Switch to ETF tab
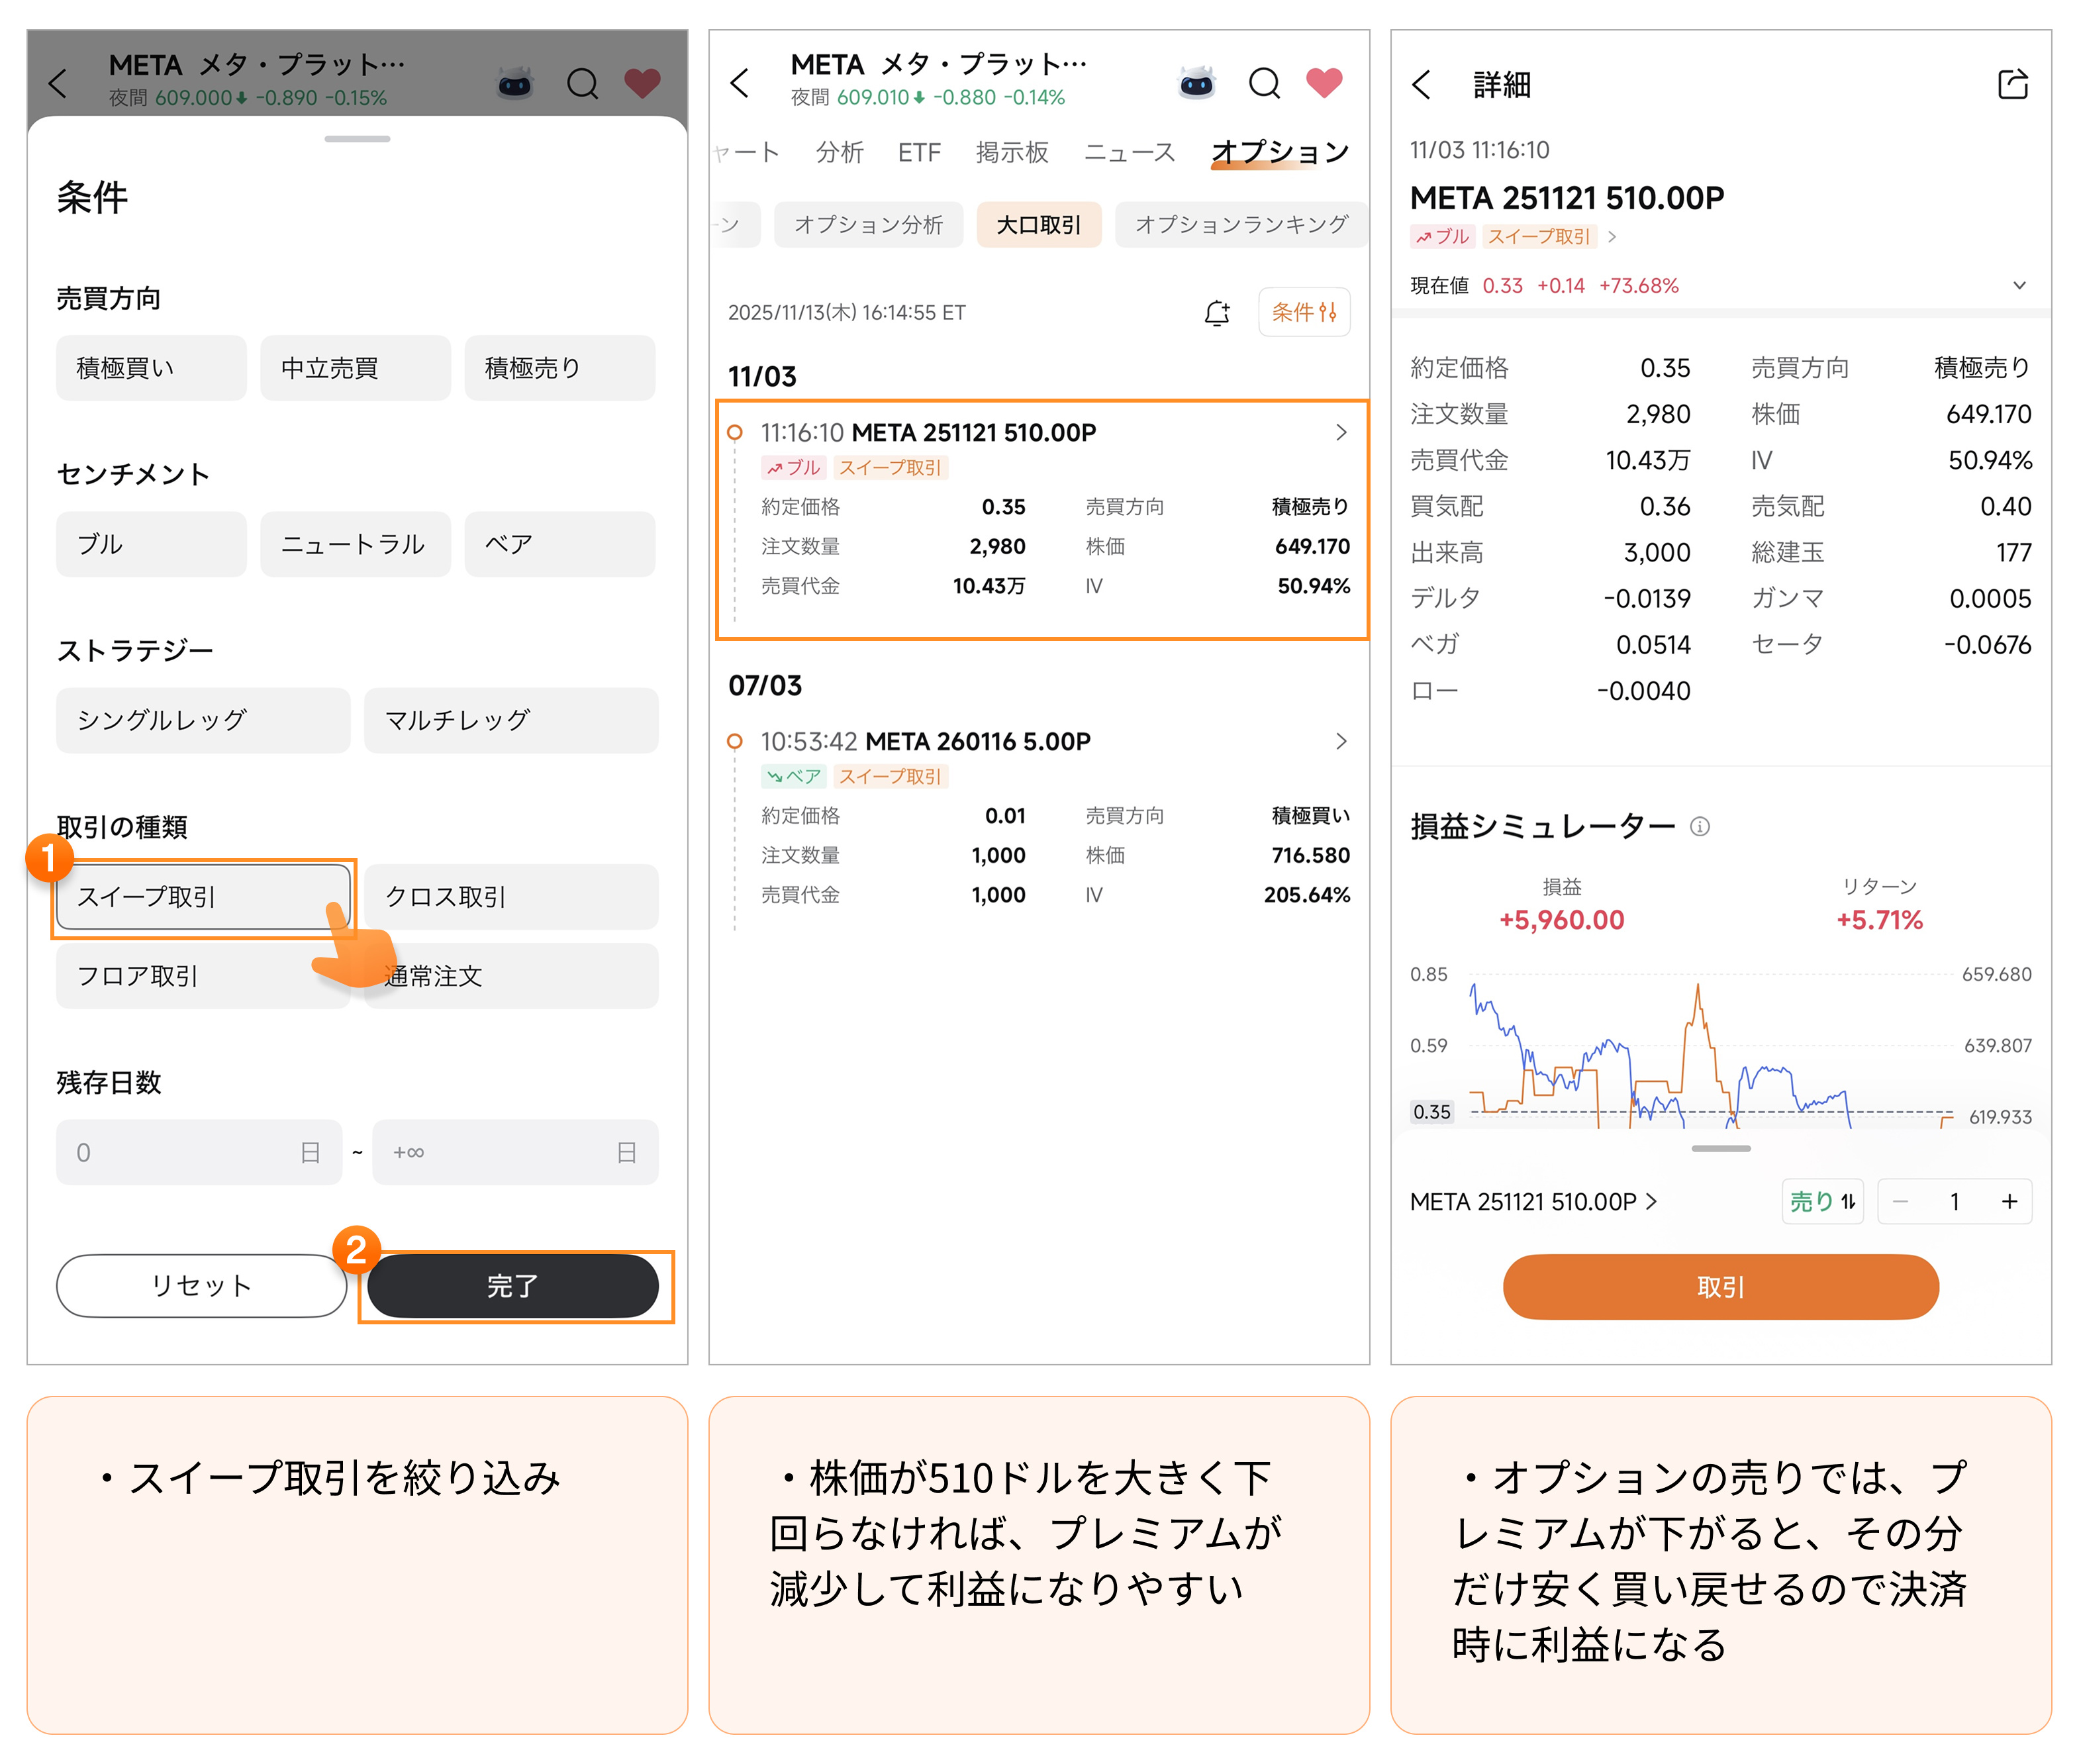Image resolution: width=2079 pixels, height=1764 pixels. pos(919,152)
